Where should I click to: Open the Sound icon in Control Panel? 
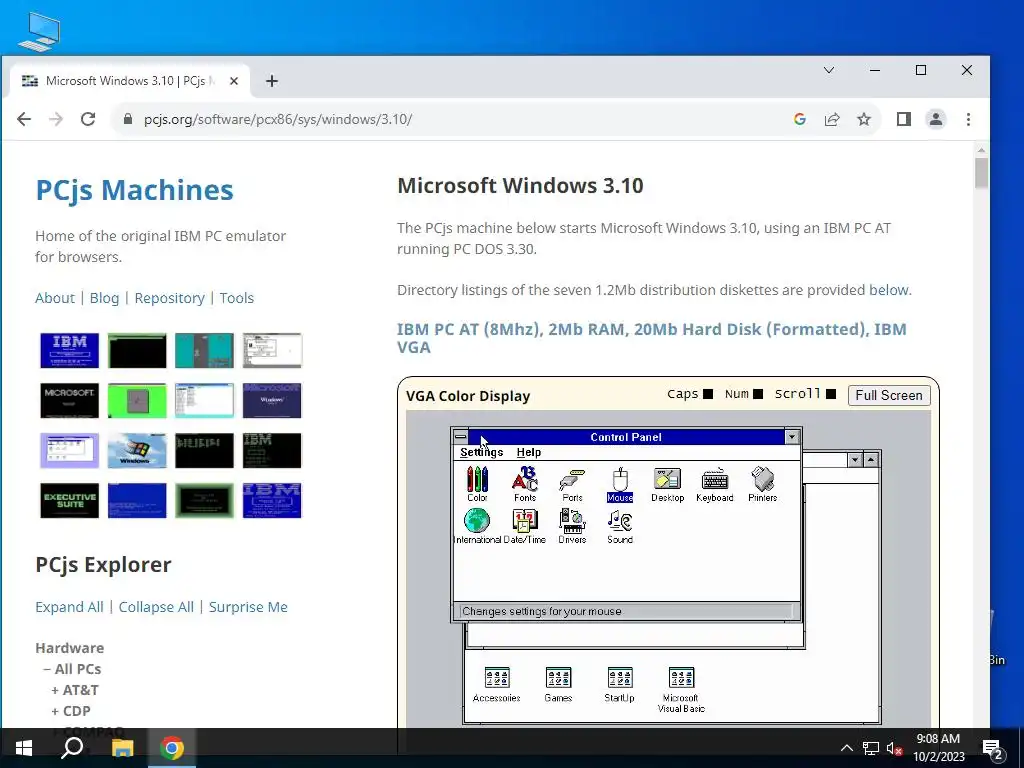(x=620, y=526)
